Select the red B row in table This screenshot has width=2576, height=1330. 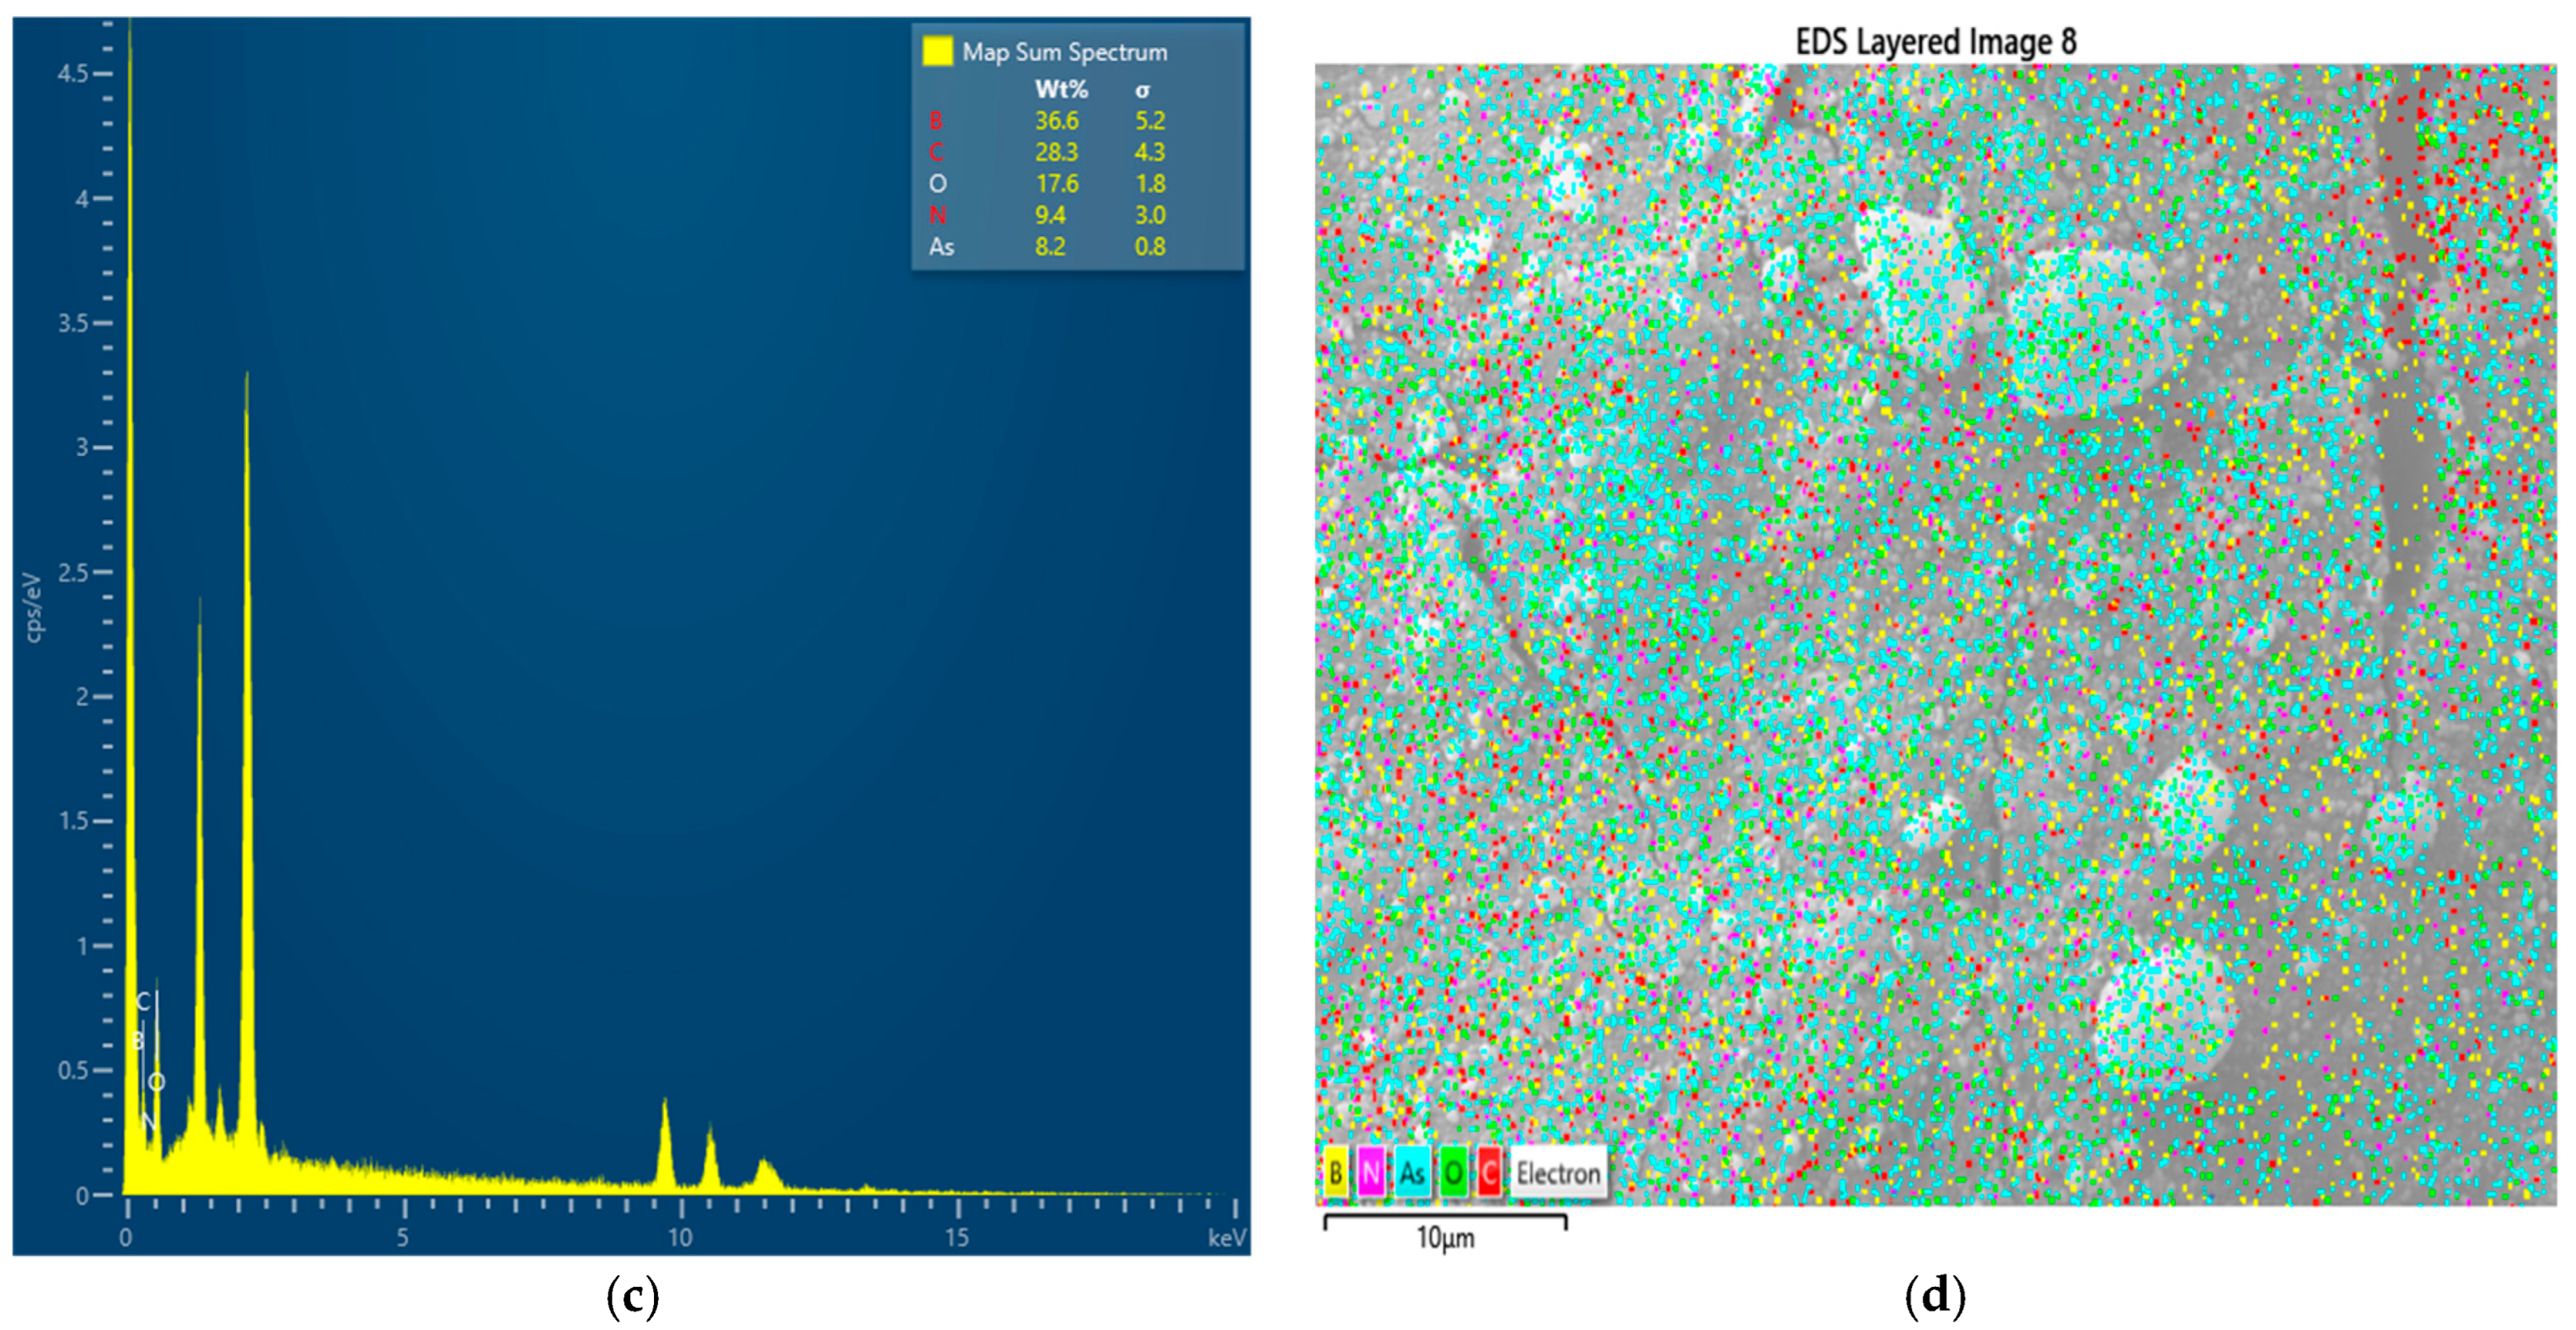[936, 121]
